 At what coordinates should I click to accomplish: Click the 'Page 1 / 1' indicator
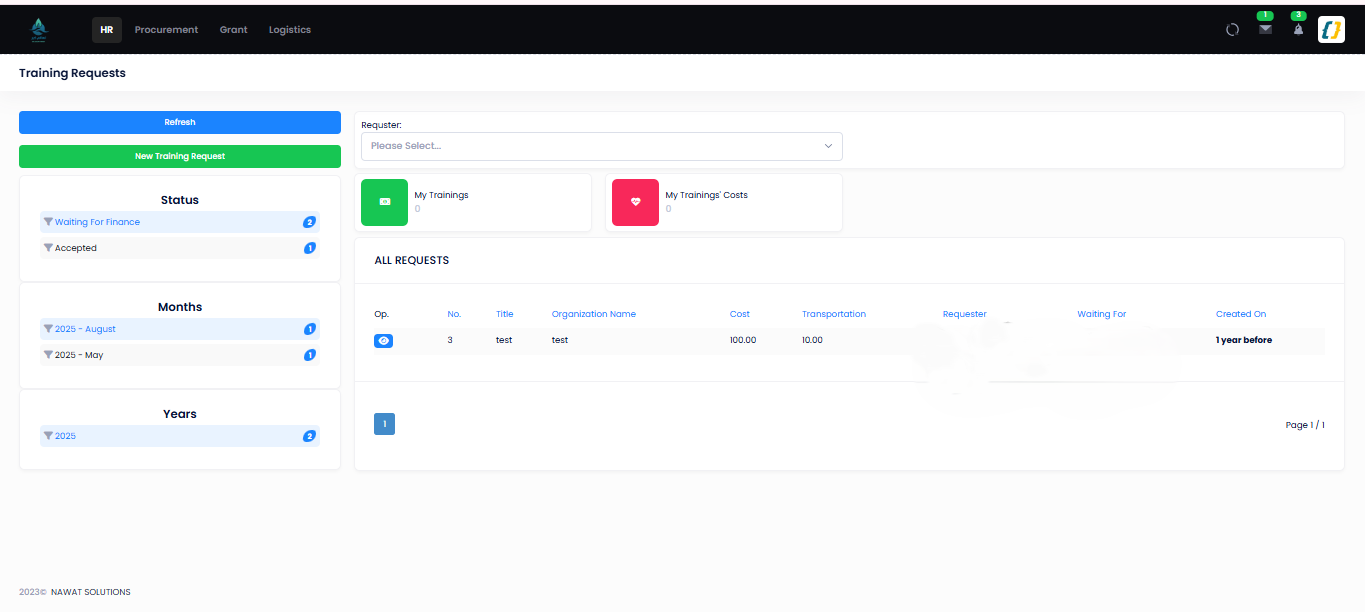coord(1305,425)
